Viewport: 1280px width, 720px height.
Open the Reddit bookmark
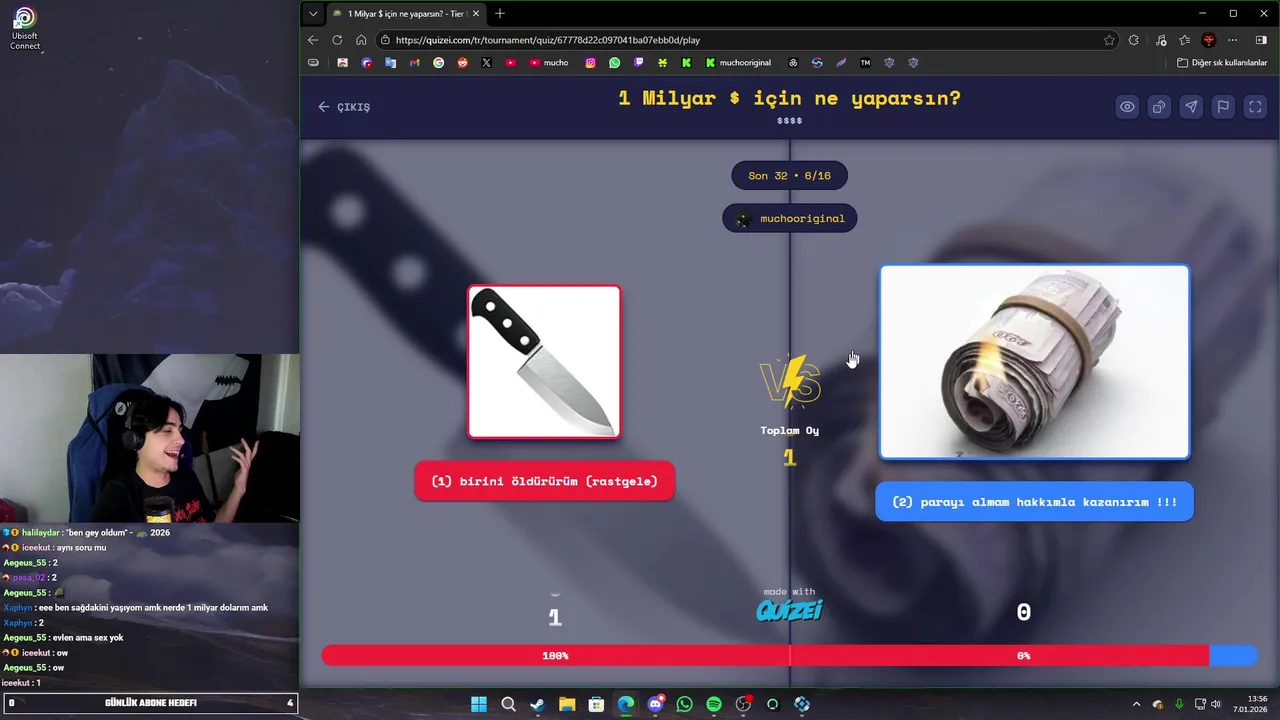462,62
